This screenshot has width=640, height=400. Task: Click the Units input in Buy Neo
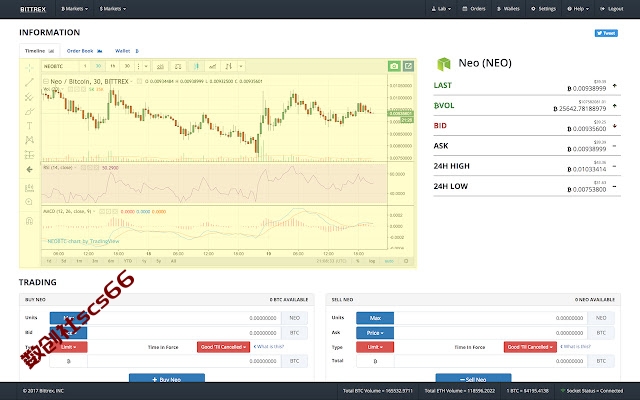184,318
